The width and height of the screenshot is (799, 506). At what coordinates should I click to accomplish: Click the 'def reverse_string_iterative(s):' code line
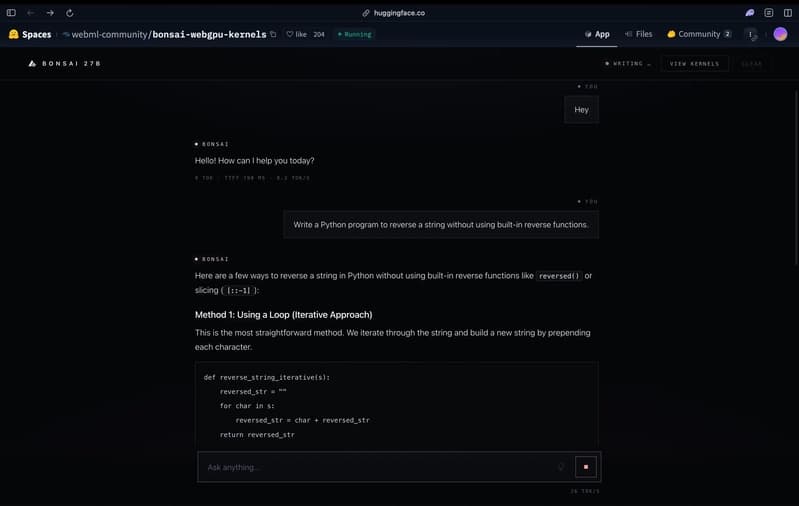point(267,378)
